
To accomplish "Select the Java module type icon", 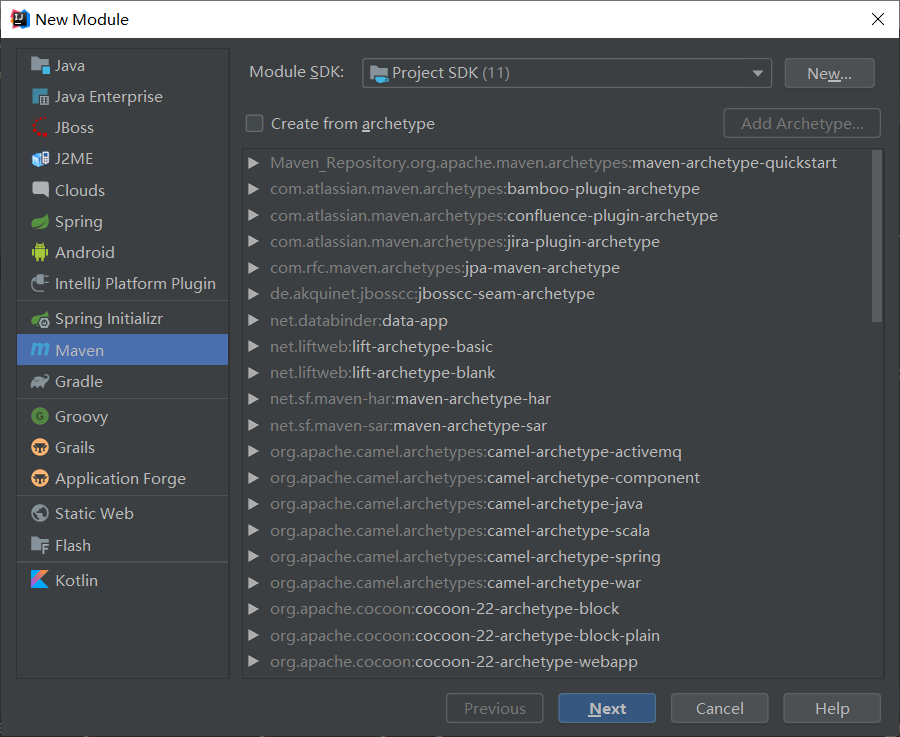I will coord(40,65).
